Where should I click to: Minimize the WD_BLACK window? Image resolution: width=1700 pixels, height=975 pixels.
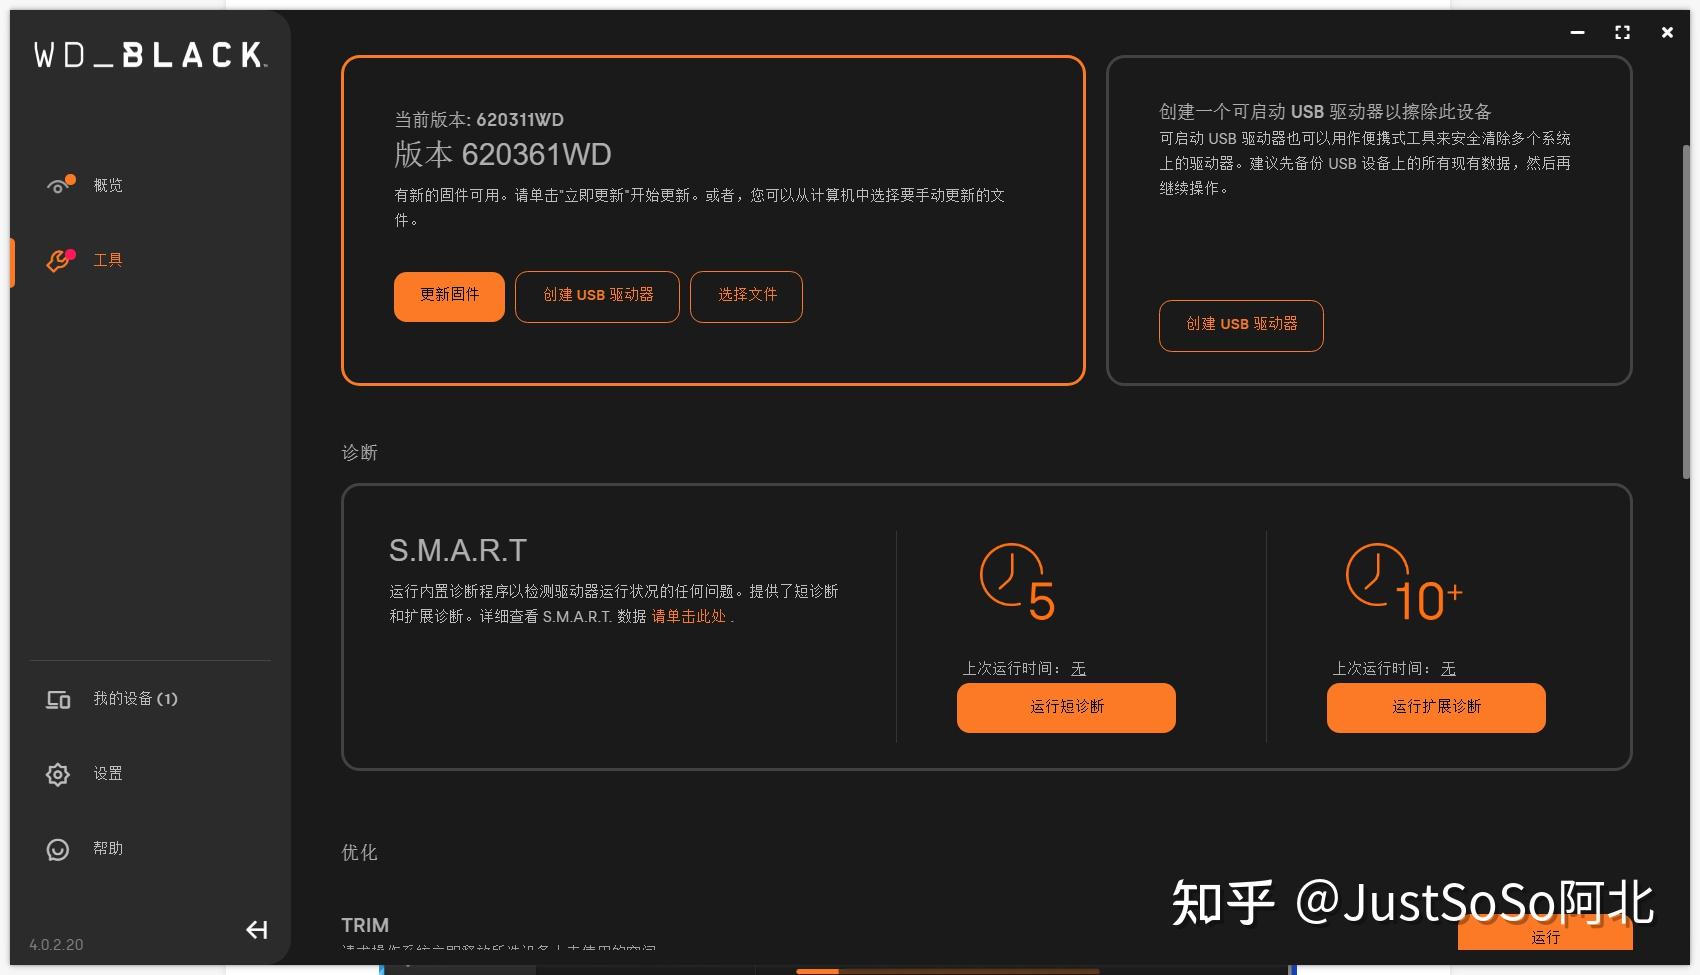coord(1577,32)
